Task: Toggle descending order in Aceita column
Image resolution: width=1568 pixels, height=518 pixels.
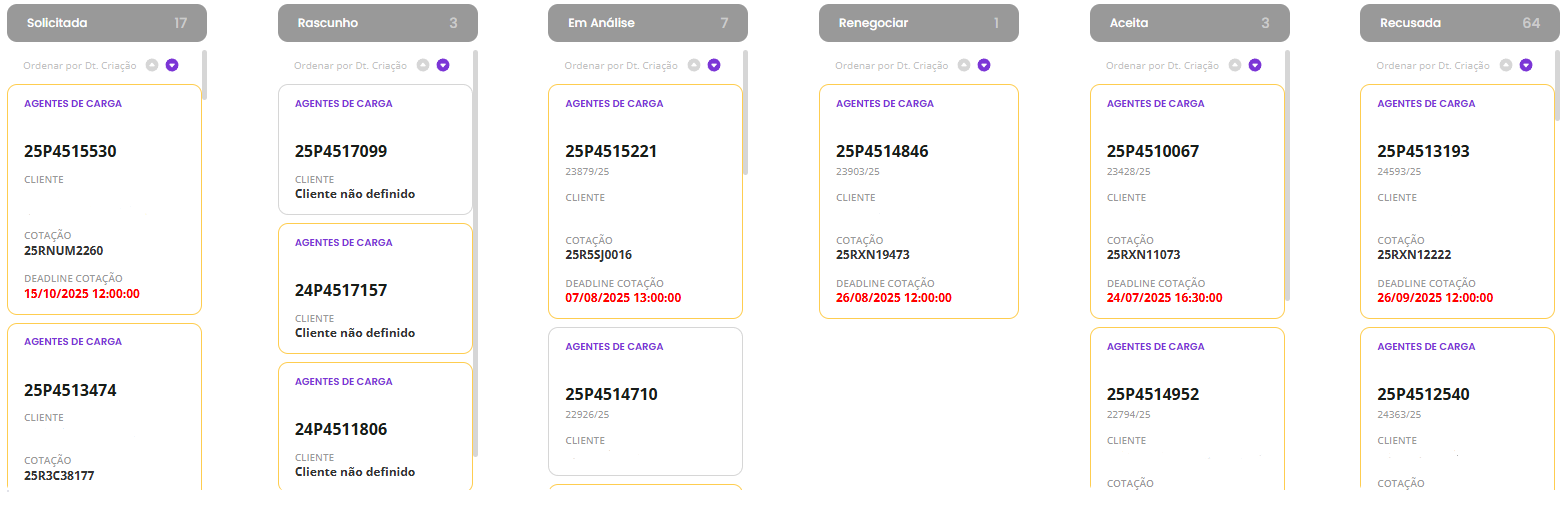Action: [1255, 65]
